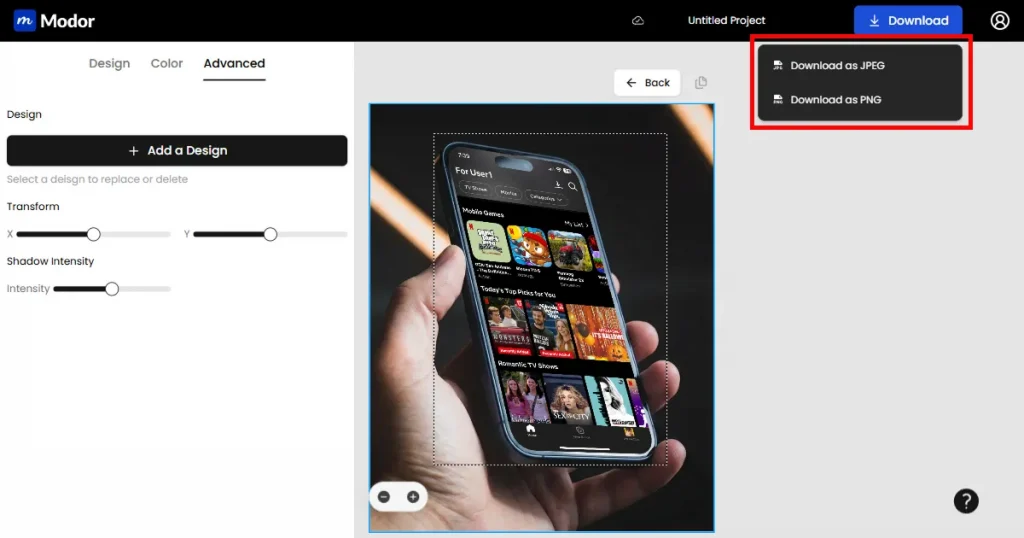
Task: Click the Modor logo icon
Action: [x=25, y=20]
